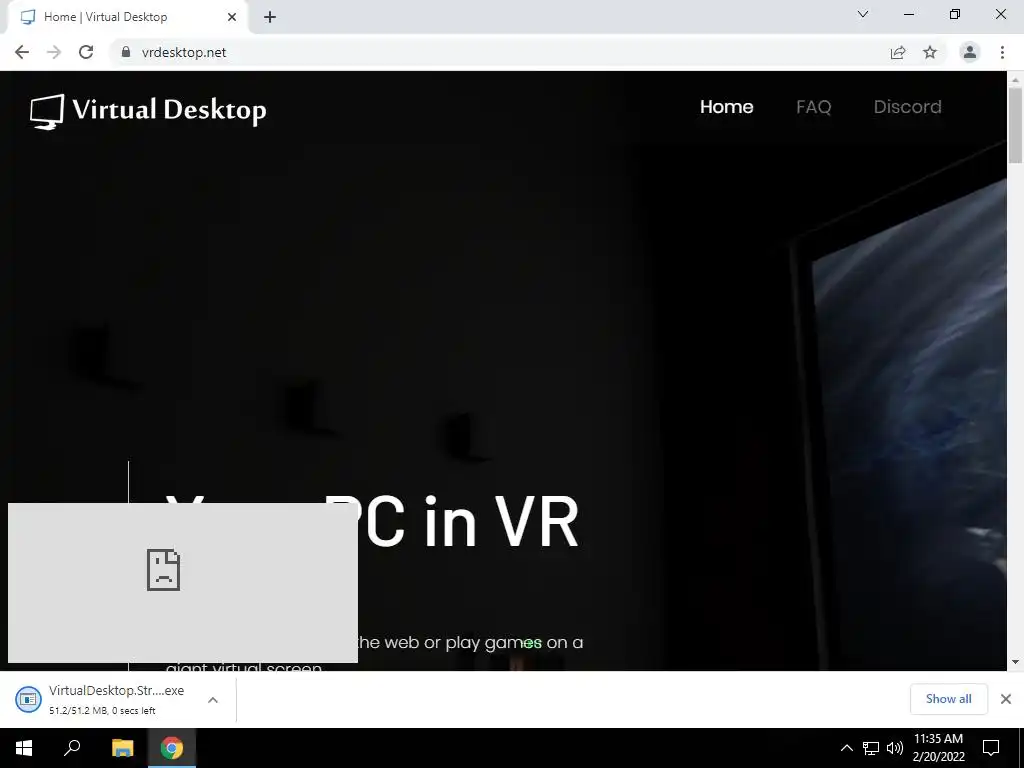This screenshot has width=1024, height=768.
Task: Close the downloads bar
Action: [x=1006, y=699]
